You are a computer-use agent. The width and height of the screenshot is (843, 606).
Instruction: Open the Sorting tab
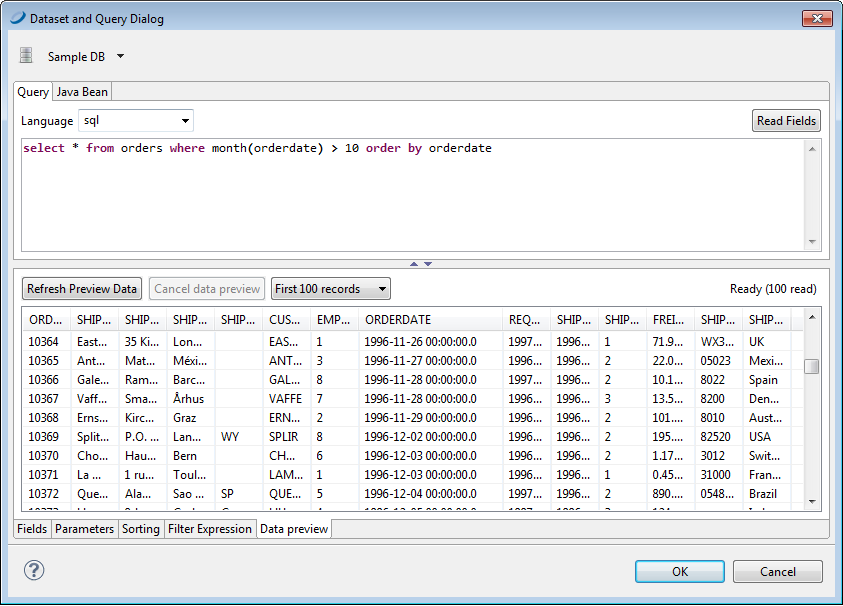[141, 529]
